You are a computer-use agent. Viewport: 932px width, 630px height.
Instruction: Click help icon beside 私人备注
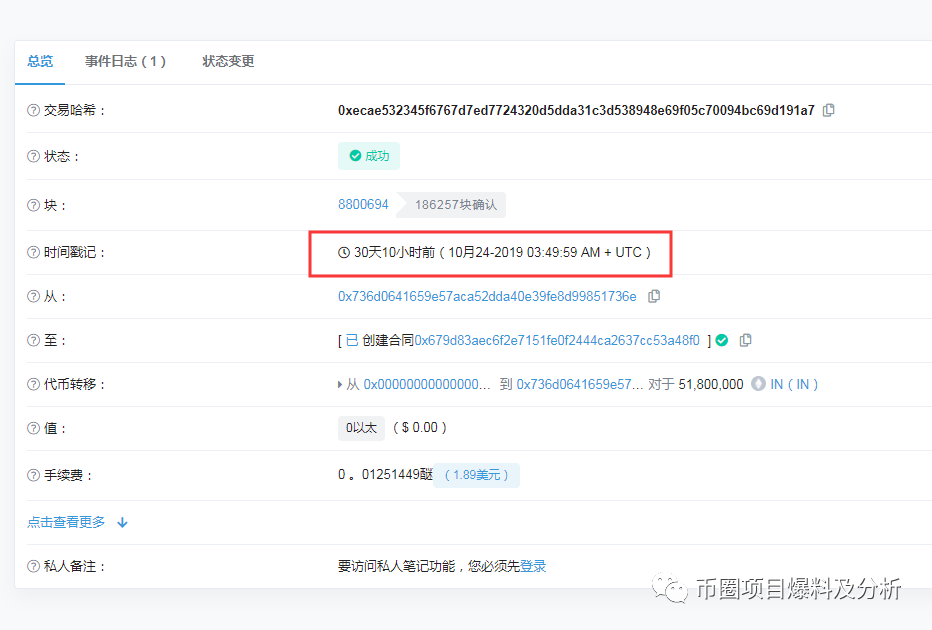[33, 566]
